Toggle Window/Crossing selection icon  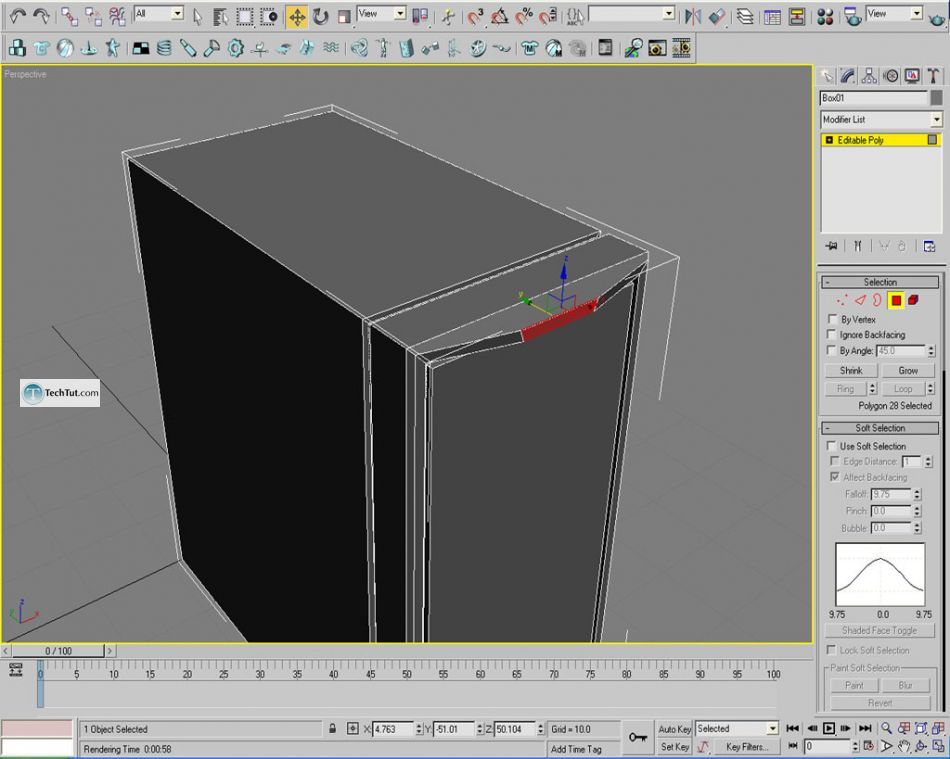(x=268, y=17)
